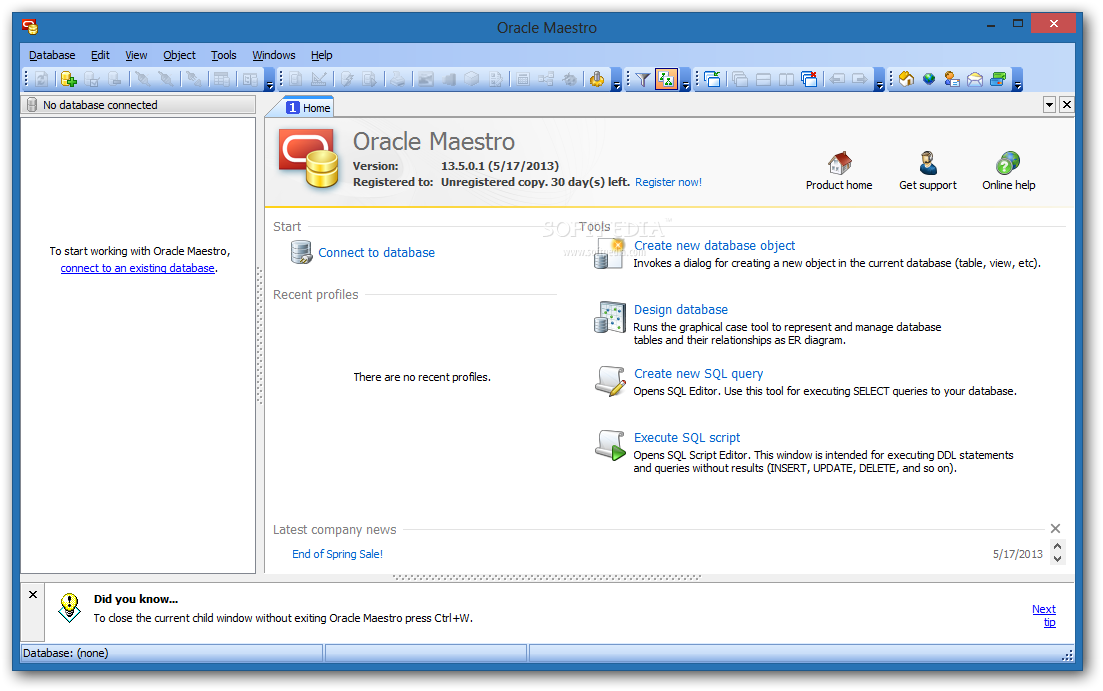Click the disabled table view toolbar icon
The width and height of the screenshot is (1103, 691).
tap(222, 80)
